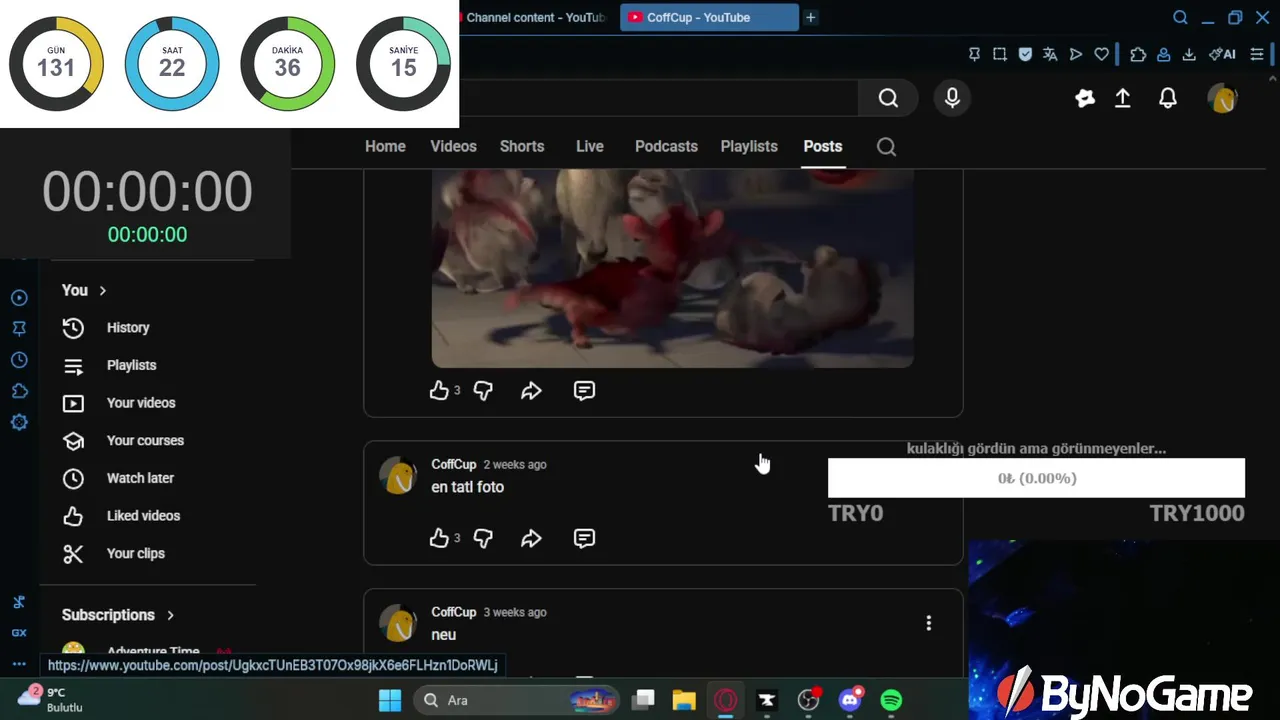The image size is (1280, 720).
Task: Open browser sidebar settings gear icon
Action: pos(19,422)
